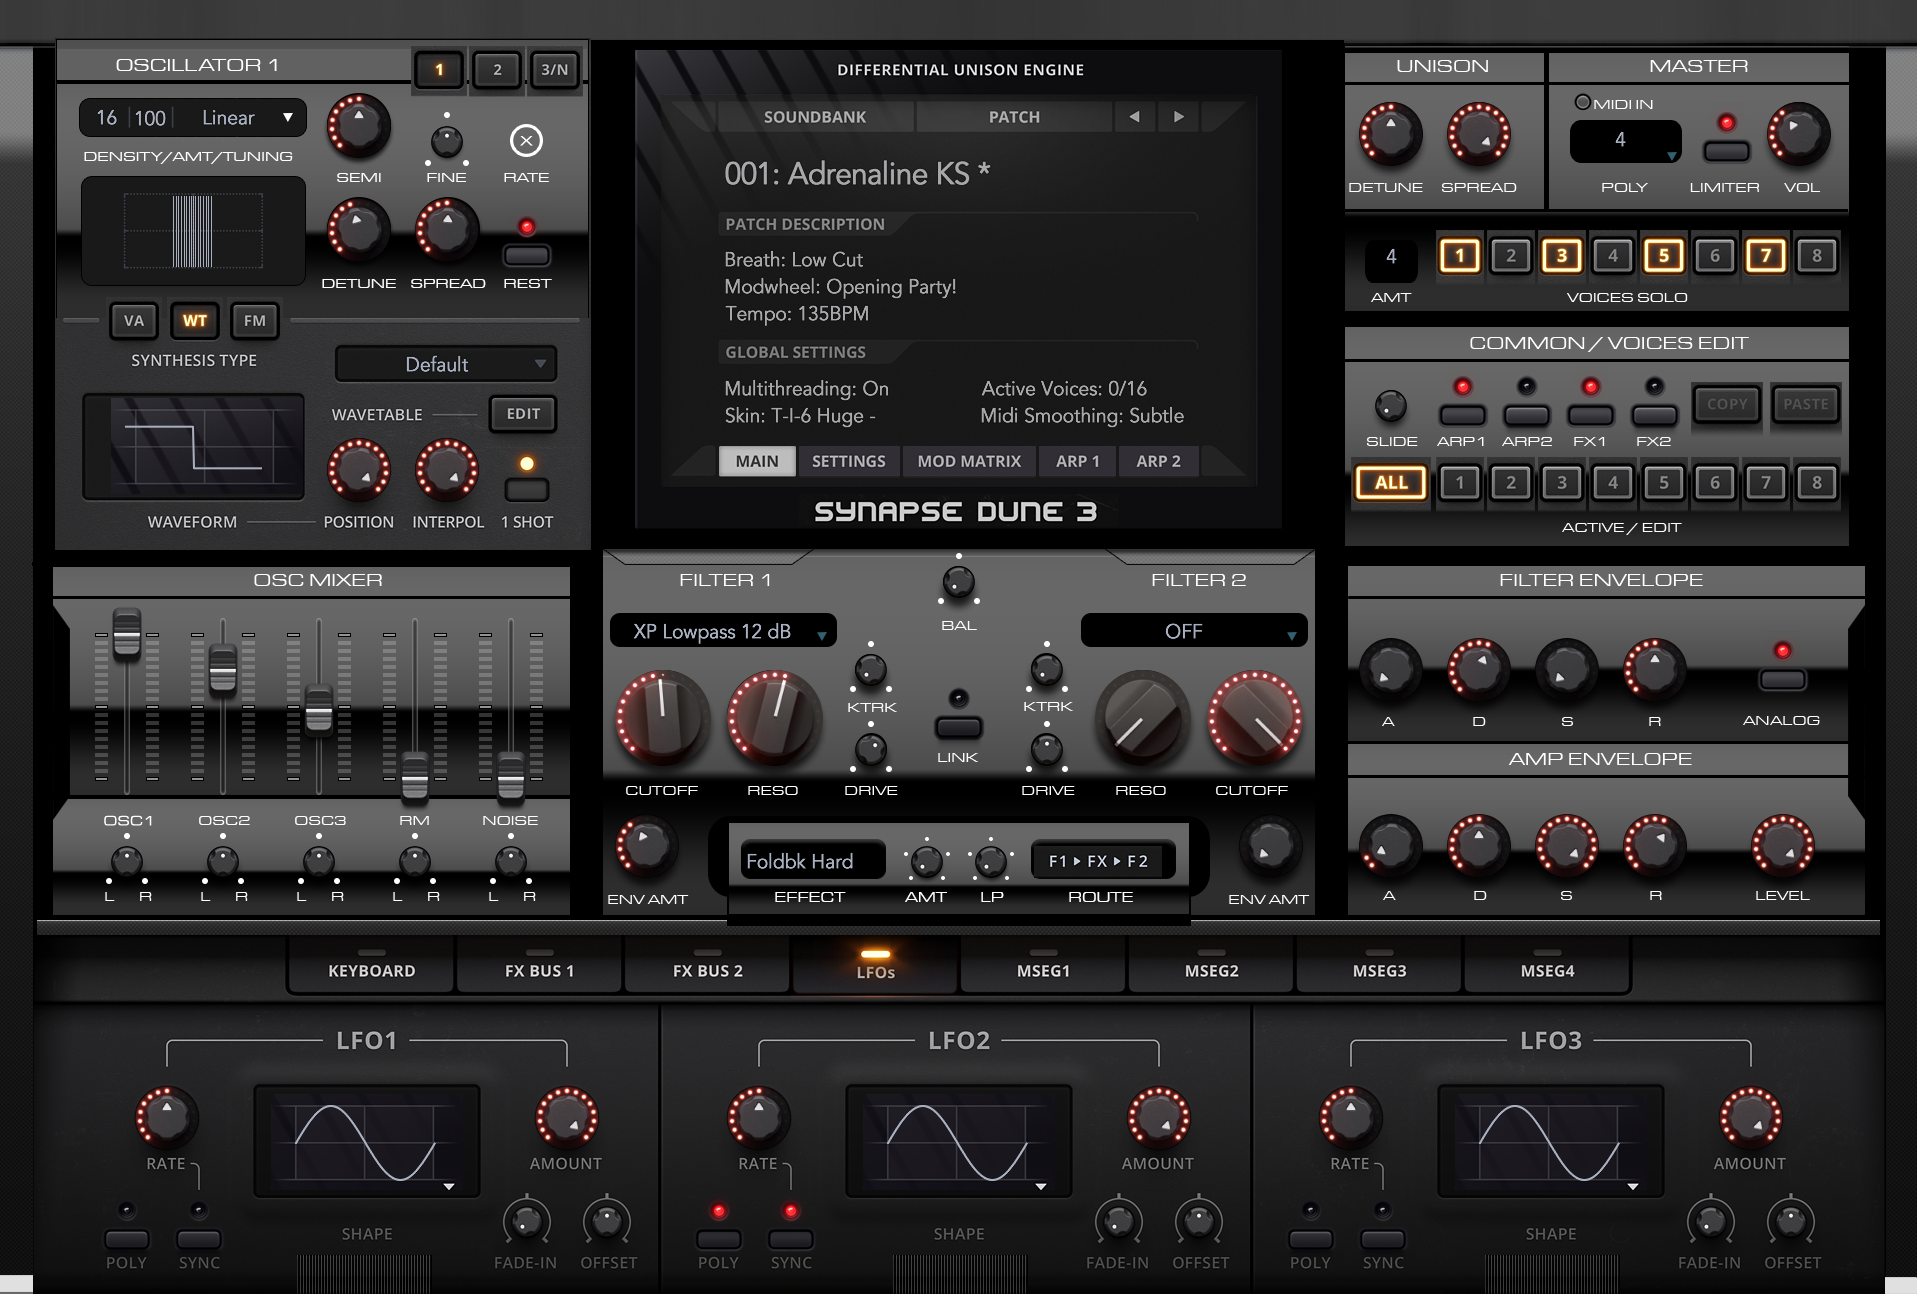Select oscillator 2 button

pos(497,69)
